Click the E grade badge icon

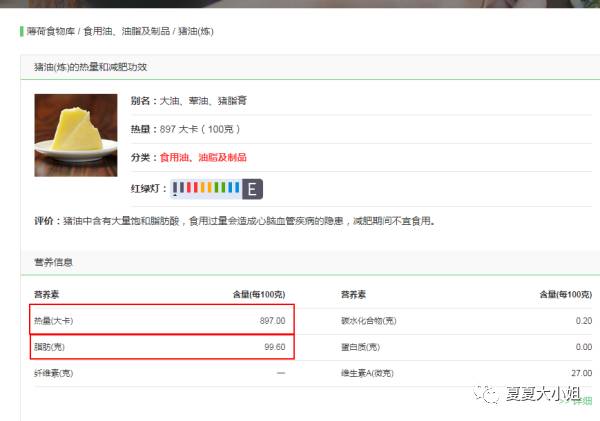click(252, 189)
